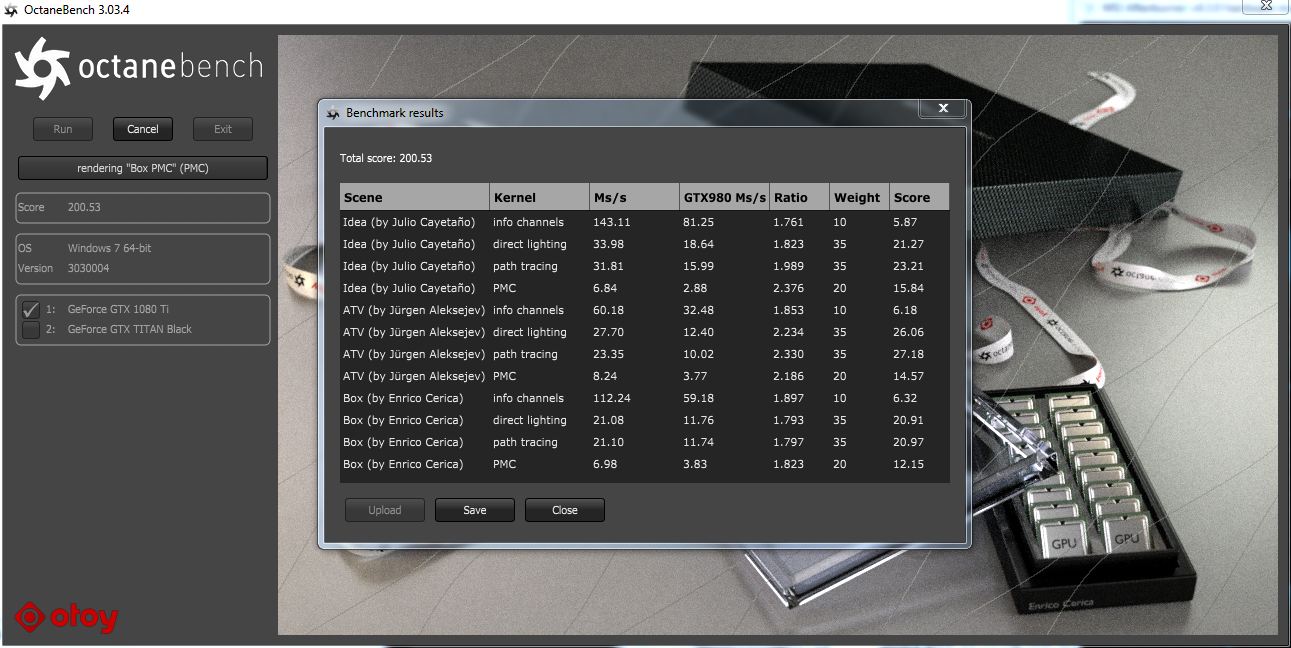Close the Benchmark results dialog with X
Screen dimensions: 1291x648
click(x=943, y=108)
